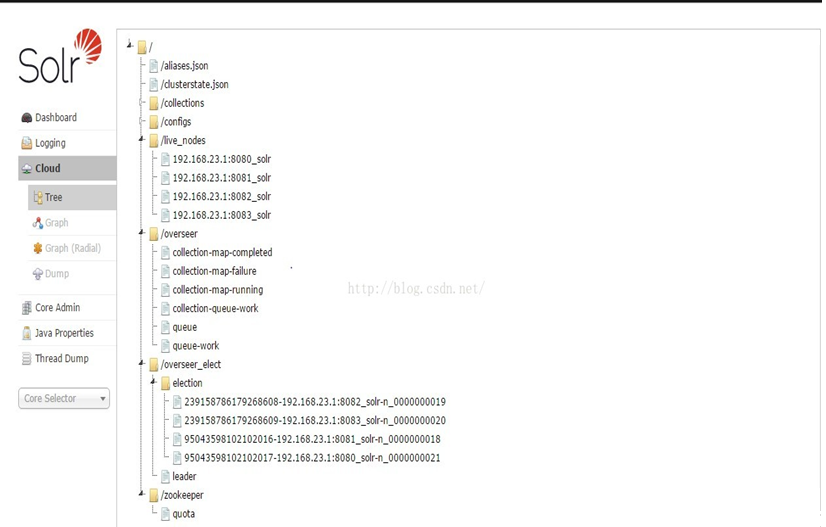
Task: Open the Dashboard page
Action: [x=56, y=118]
